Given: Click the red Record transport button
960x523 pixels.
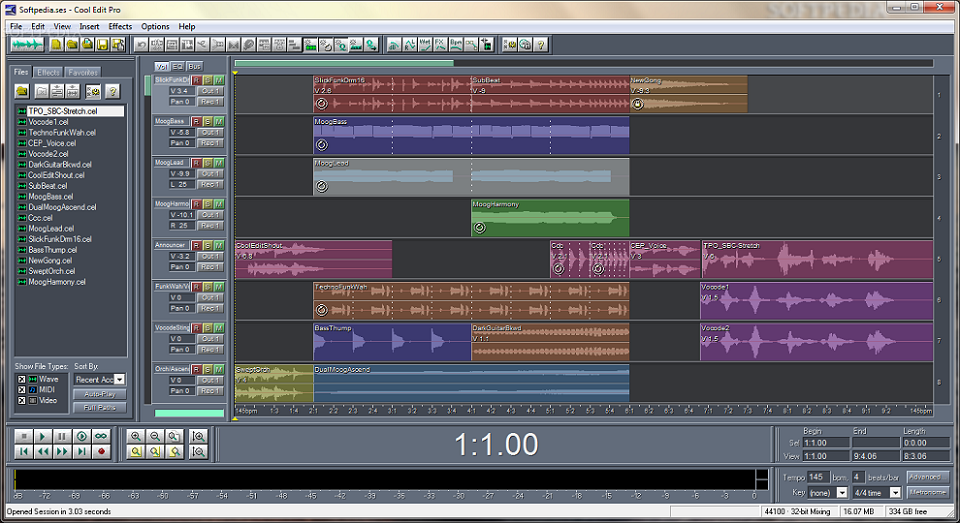Looking at the screenshot, I should tap(101, 452).
